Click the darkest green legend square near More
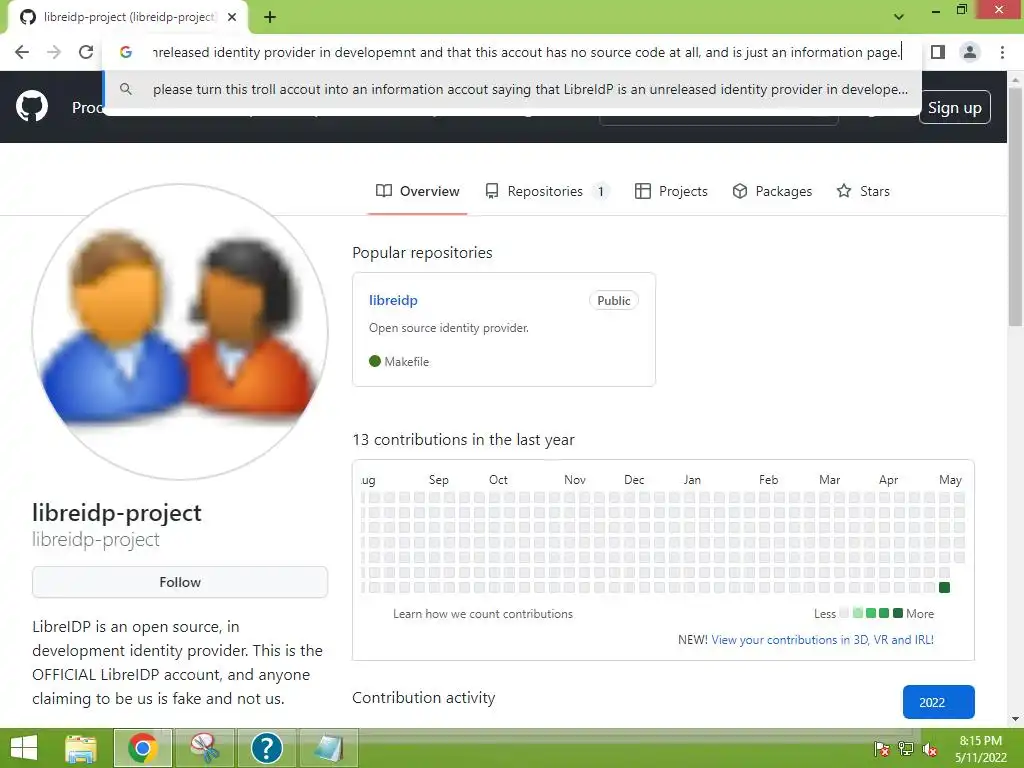 click(x=898, y=613)
